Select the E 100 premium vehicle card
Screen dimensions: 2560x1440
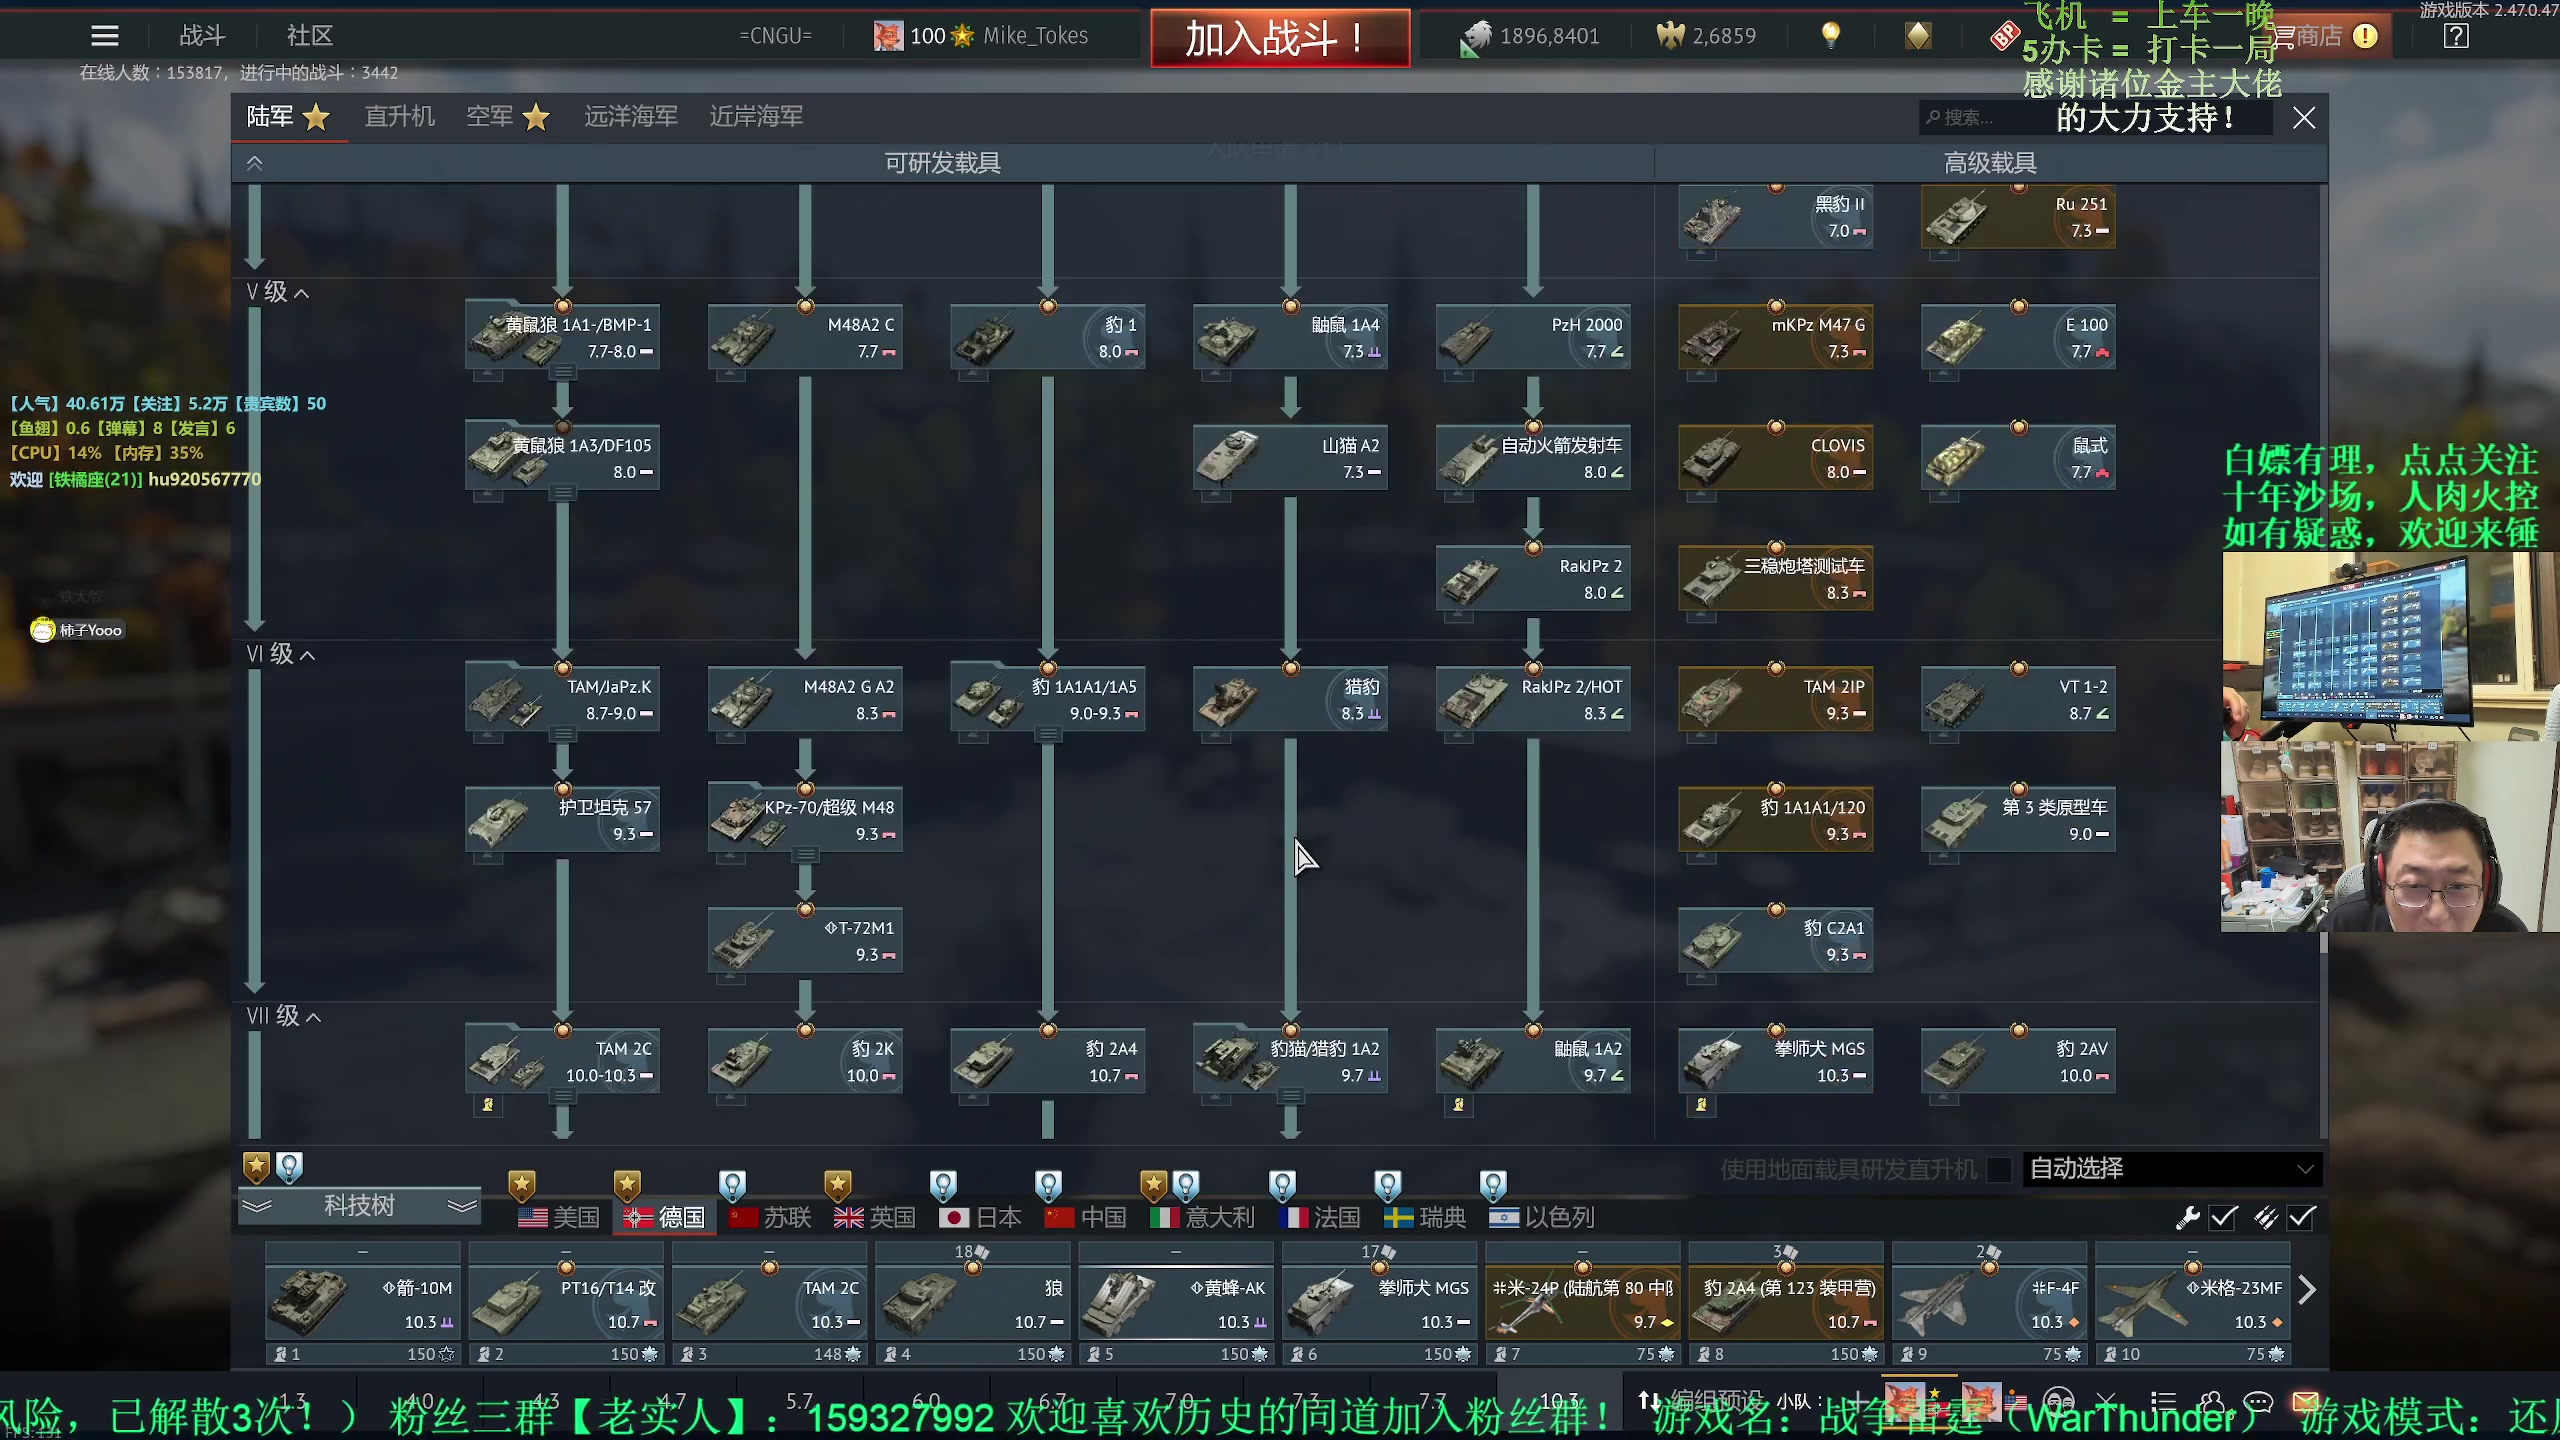click(x=2018, y=337)
